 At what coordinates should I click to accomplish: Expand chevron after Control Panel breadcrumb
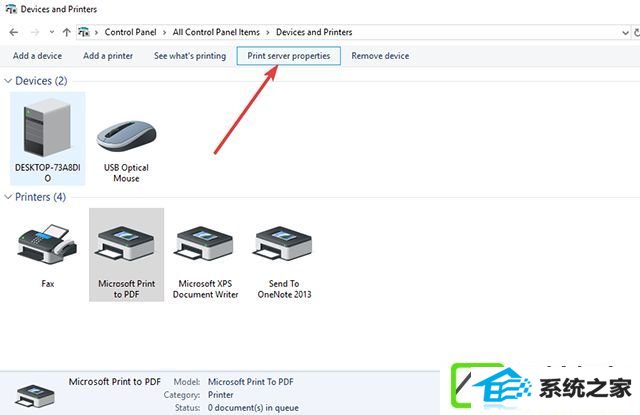[164, 32]
